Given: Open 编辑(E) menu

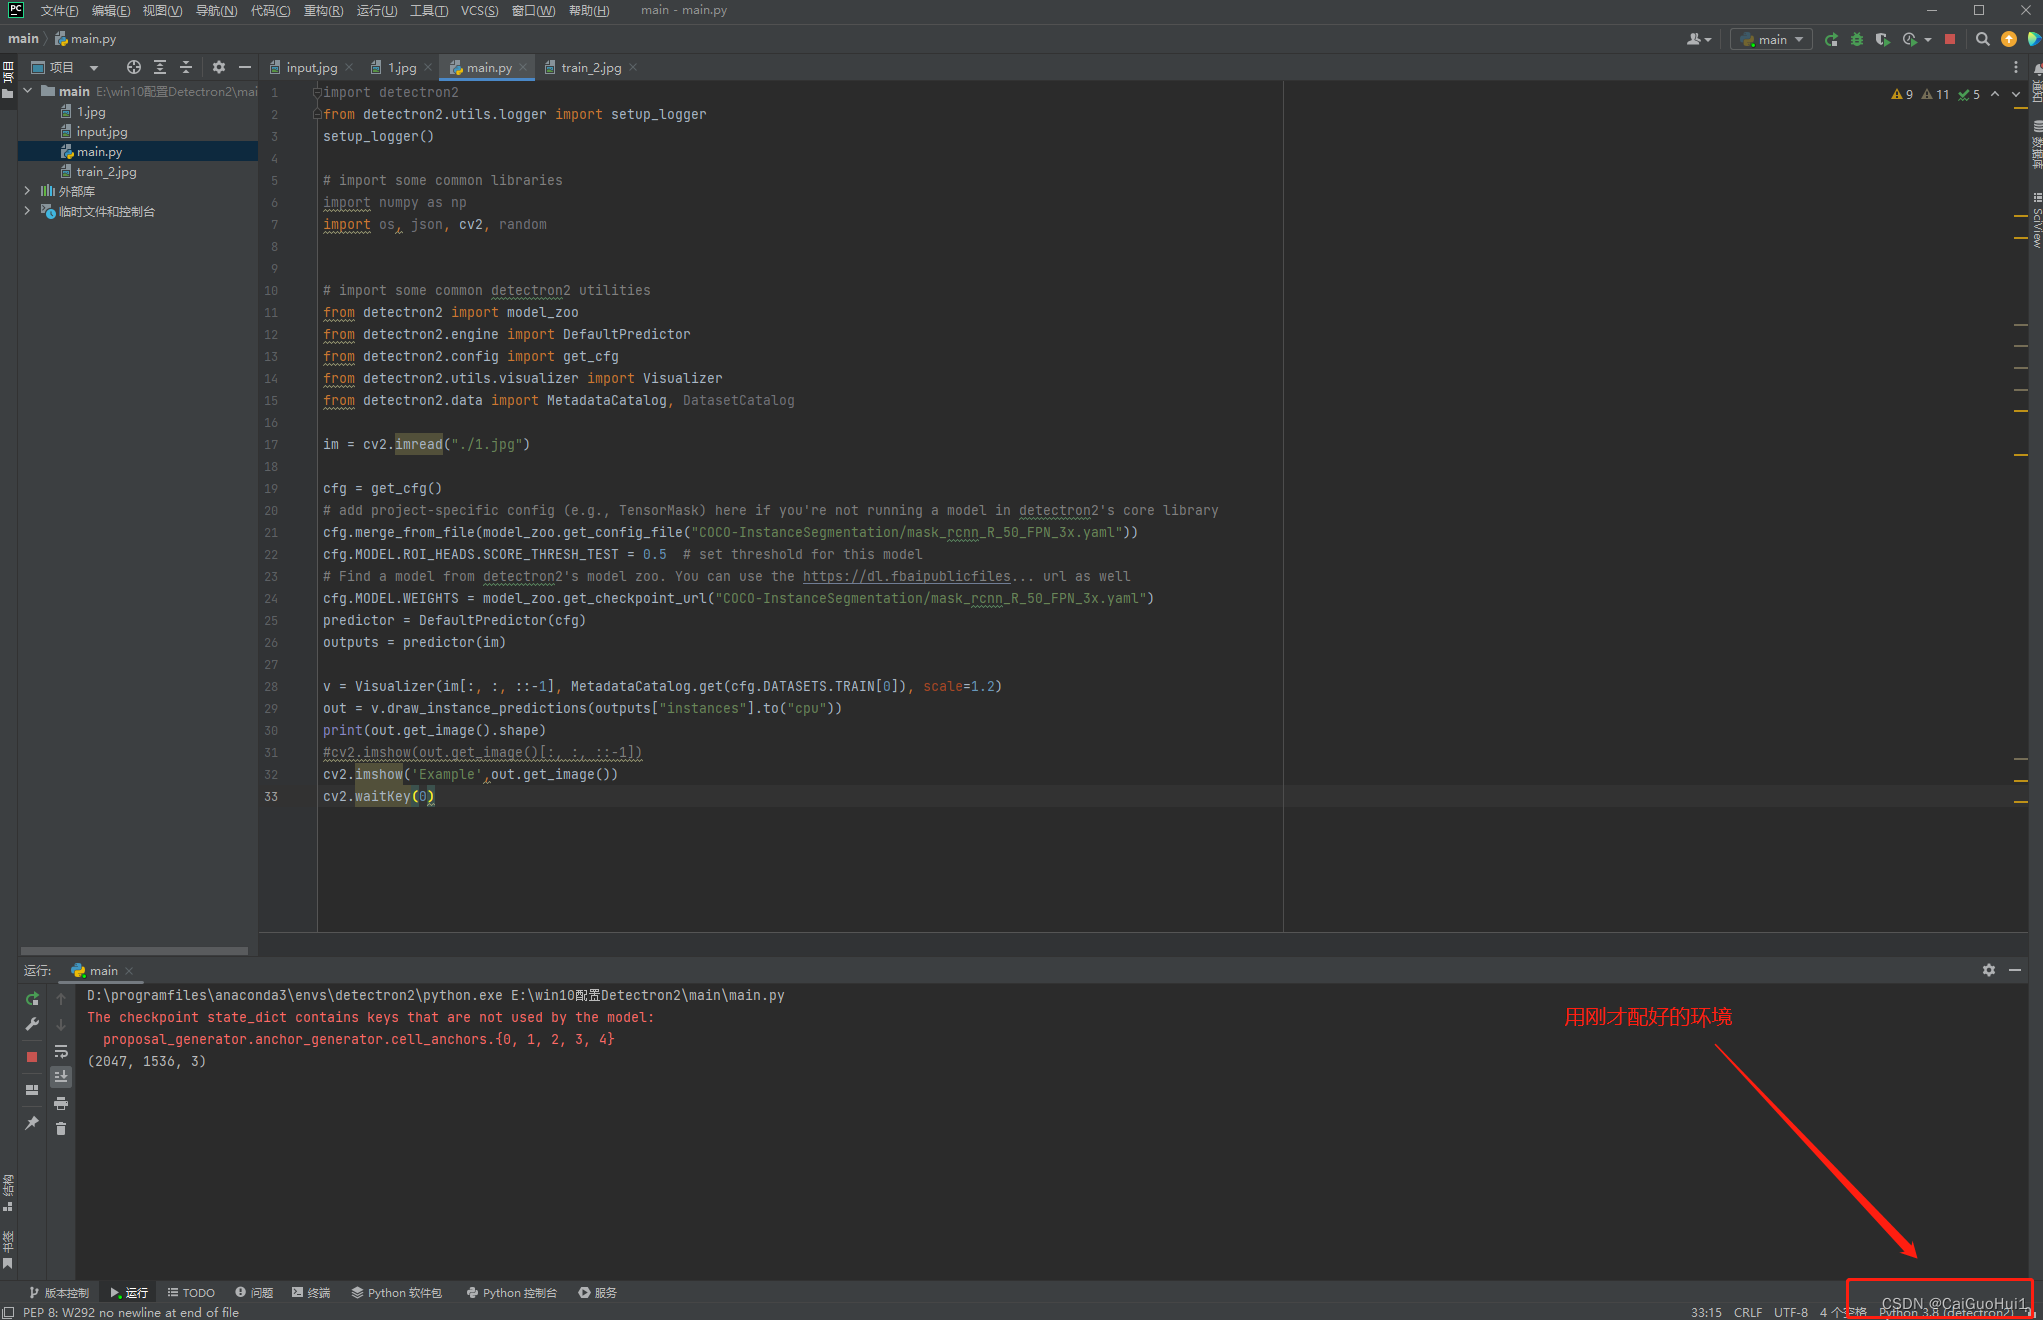Looking at the screenshot, I should tap(110, 10).
